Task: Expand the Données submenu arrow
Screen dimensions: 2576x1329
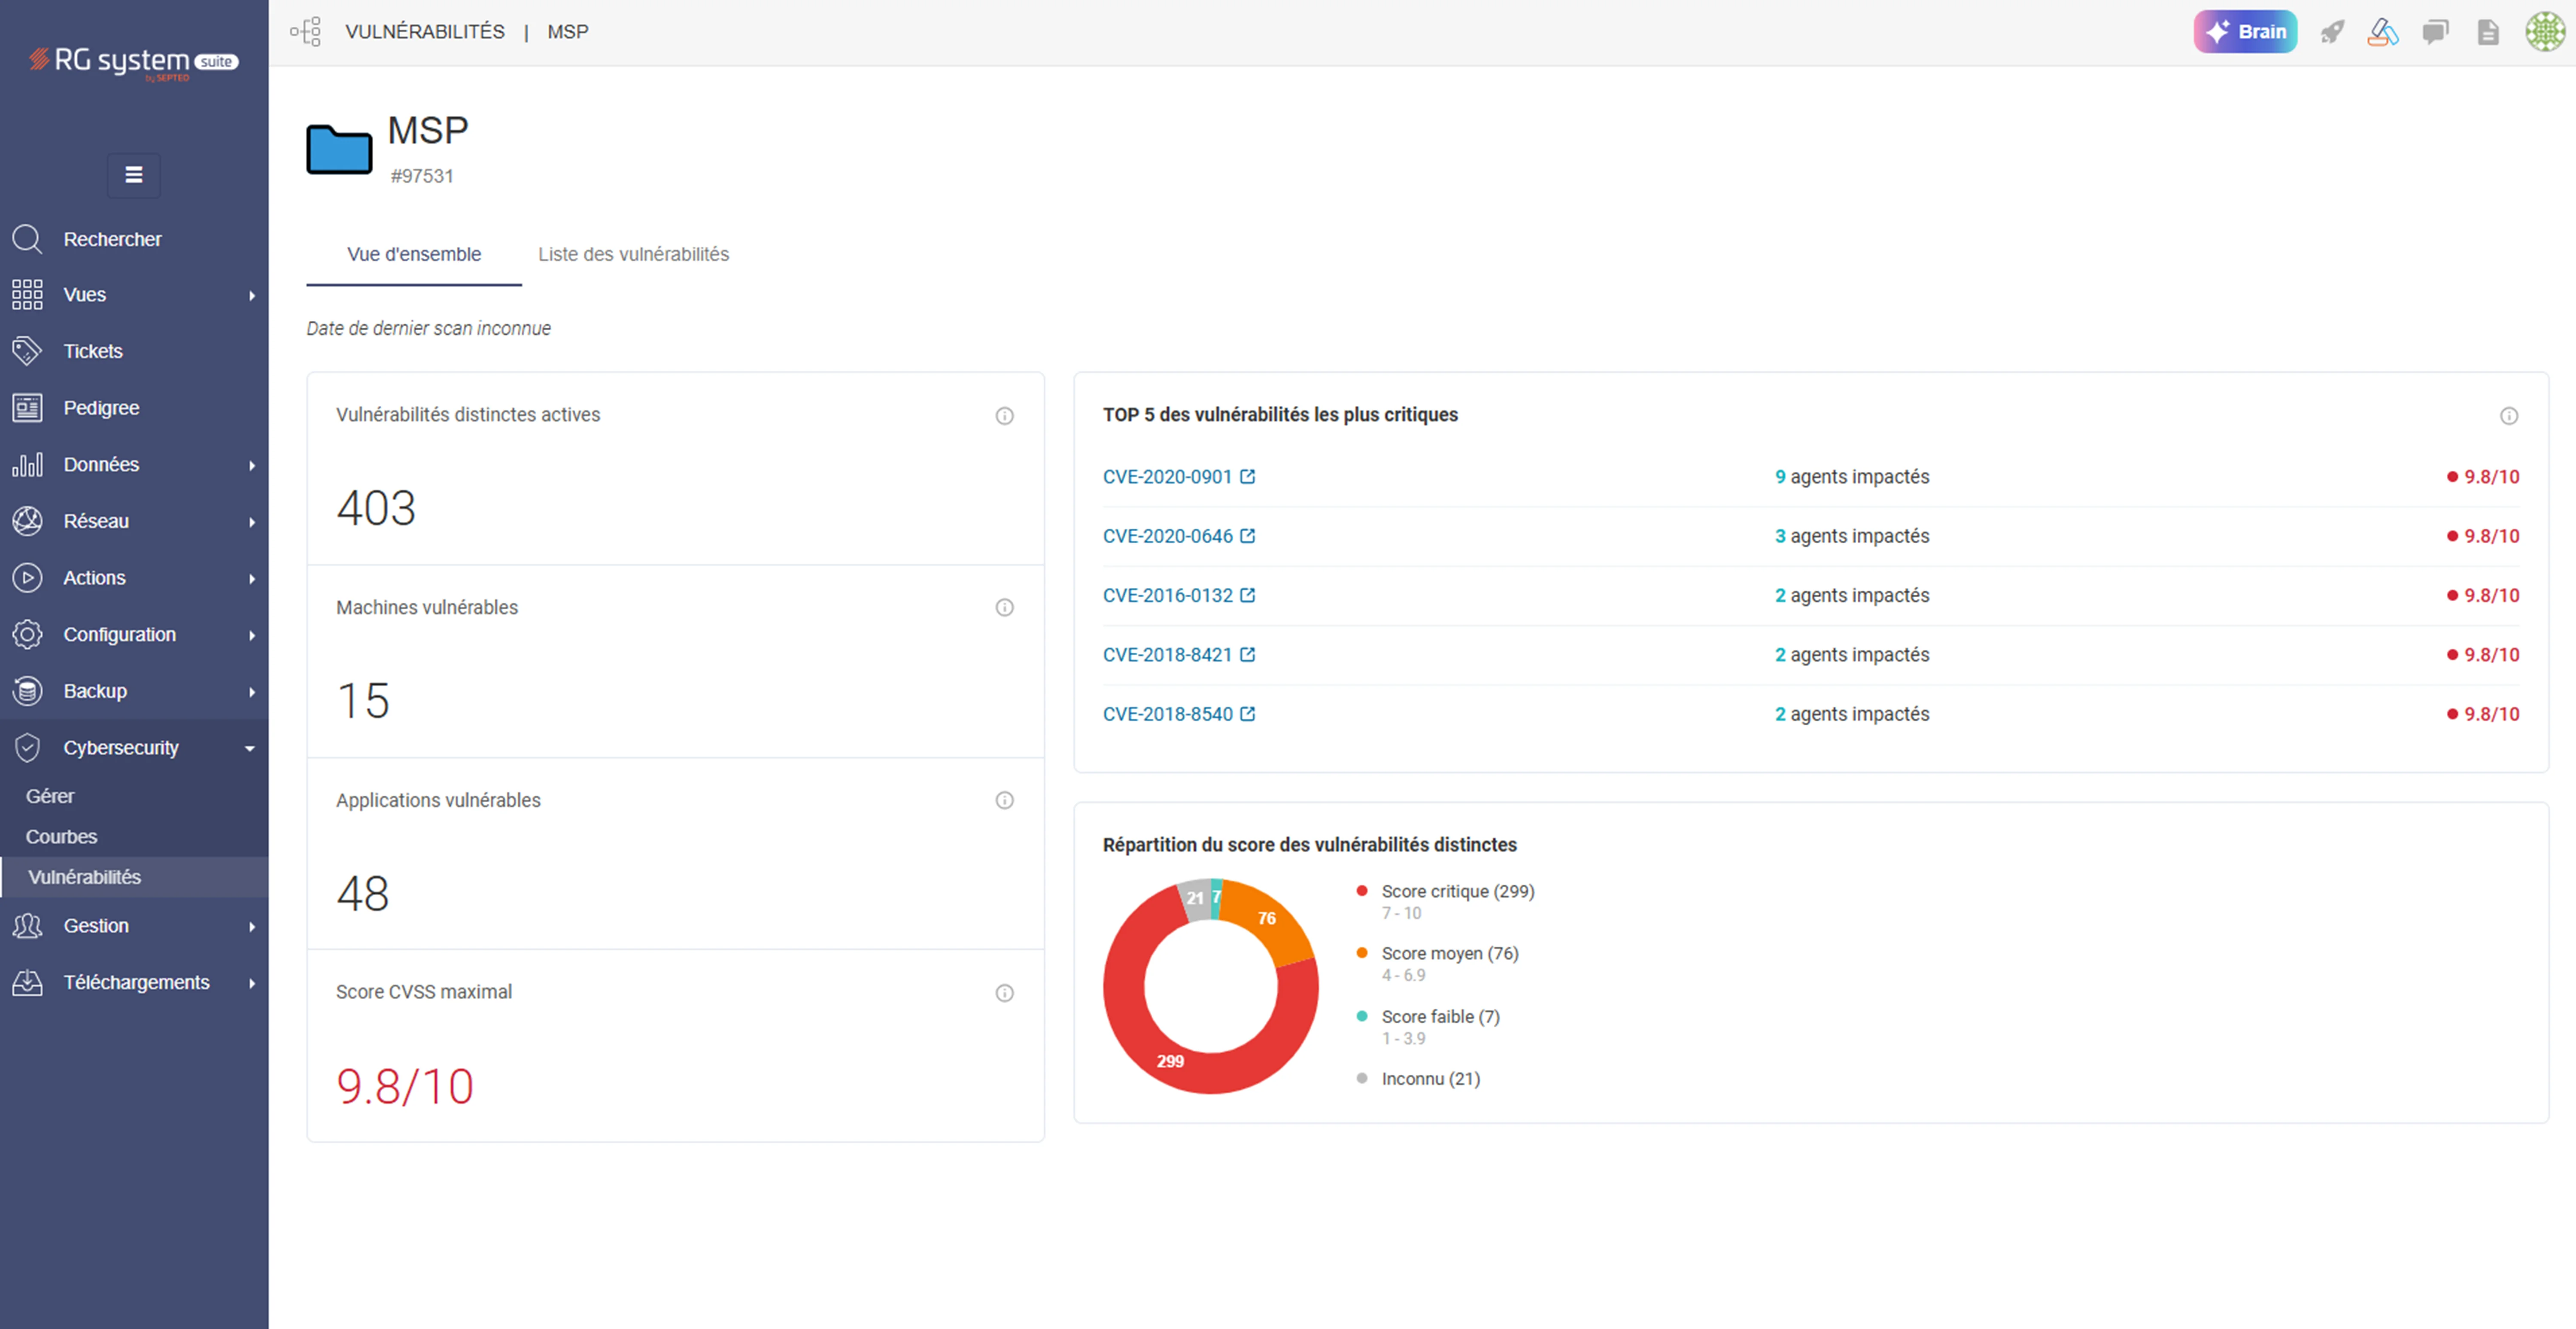Action: tap(252, 465)
